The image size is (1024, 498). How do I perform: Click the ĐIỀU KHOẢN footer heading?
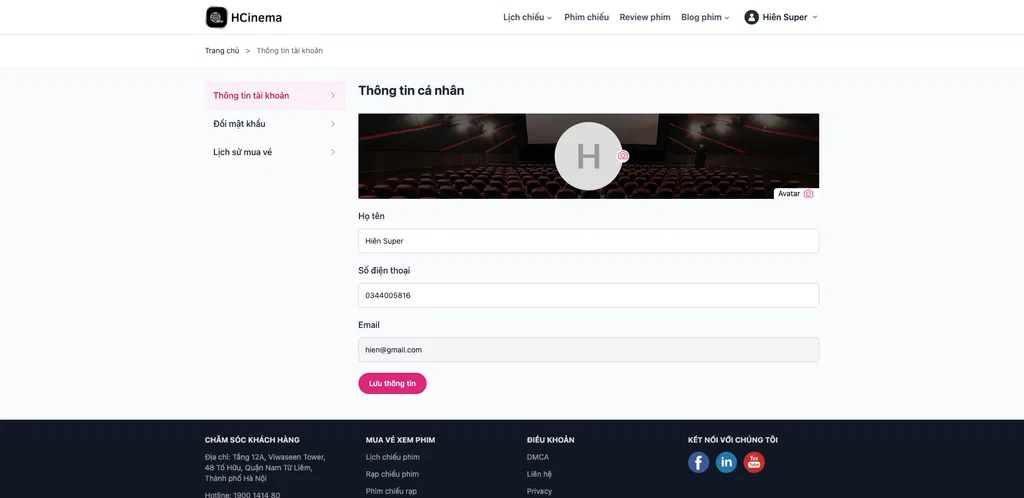(x=551, y=440)
